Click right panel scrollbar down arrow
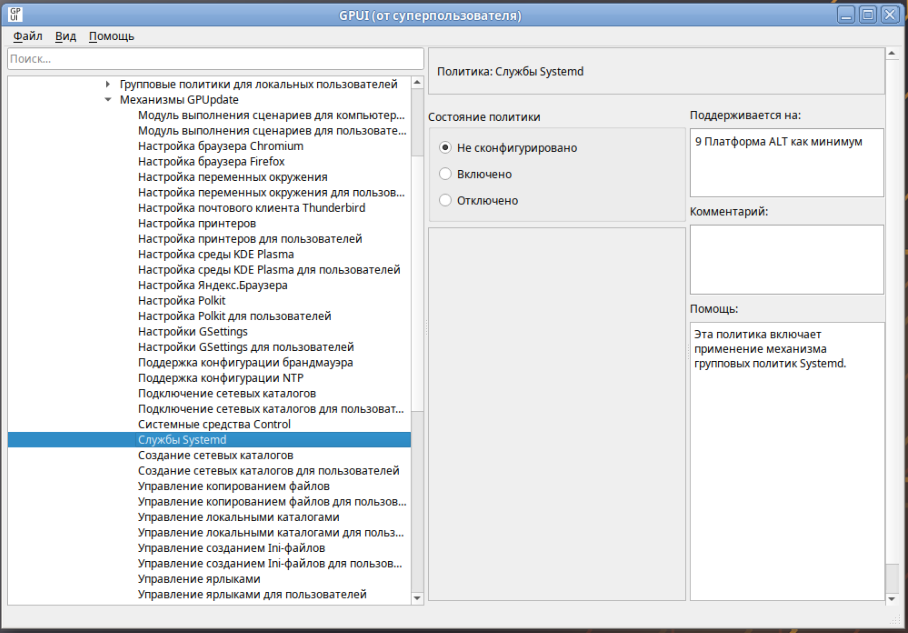 click(x=892, y=599)
